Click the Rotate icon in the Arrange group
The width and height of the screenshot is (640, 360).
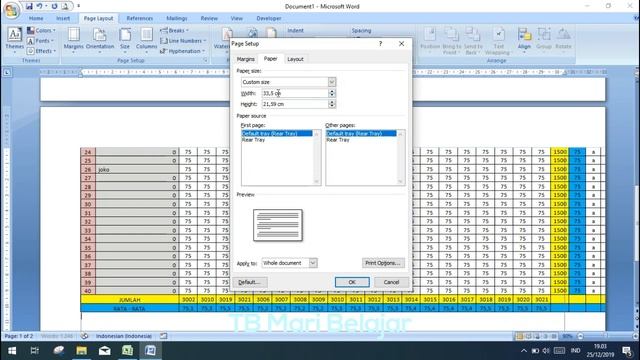(563, 40)
